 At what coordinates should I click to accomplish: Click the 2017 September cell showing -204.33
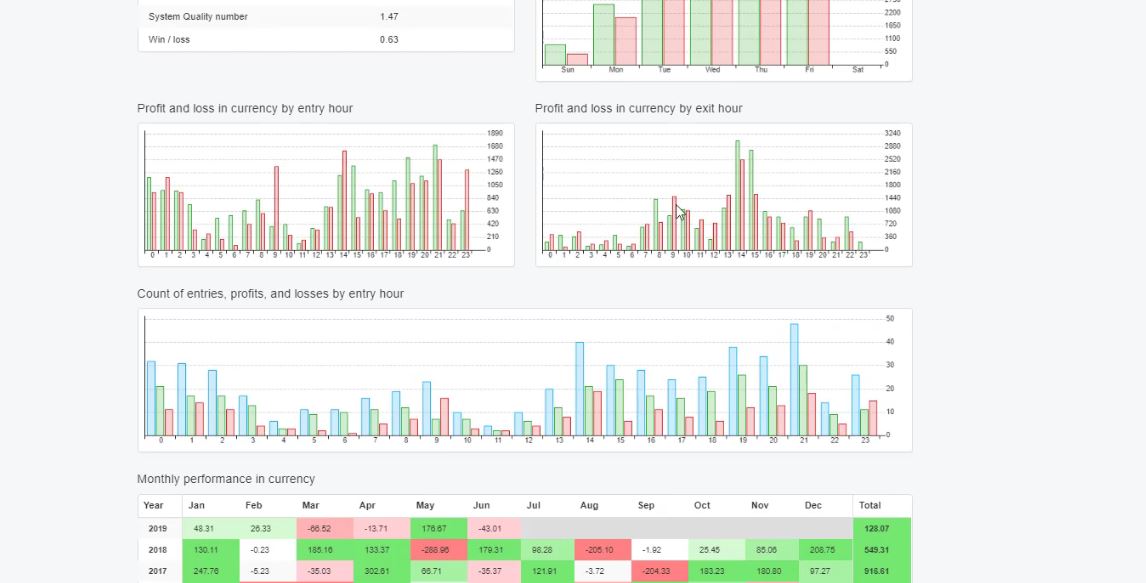(x=659, y=571)
